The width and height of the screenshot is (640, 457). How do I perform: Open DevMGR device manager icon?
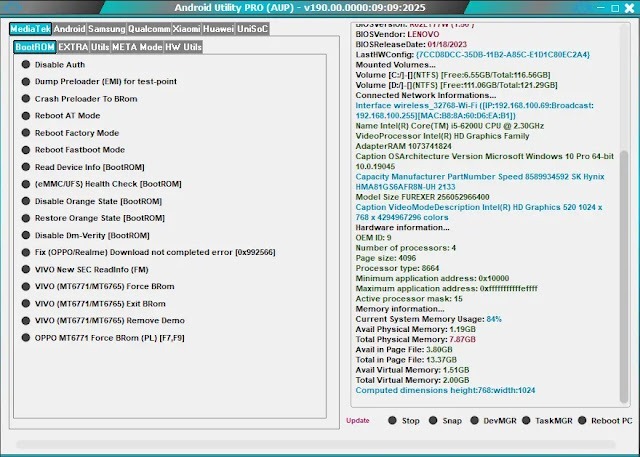477,421
